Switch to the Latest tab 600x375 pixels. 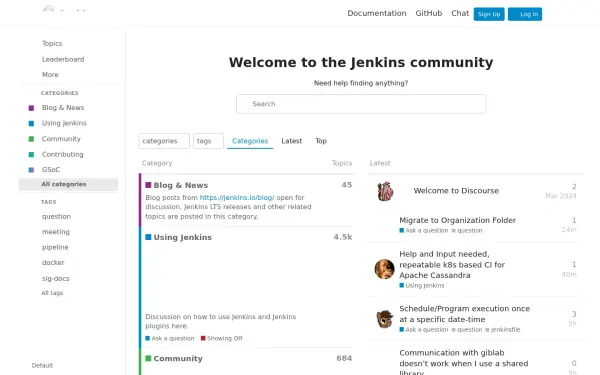pos(292,141)
